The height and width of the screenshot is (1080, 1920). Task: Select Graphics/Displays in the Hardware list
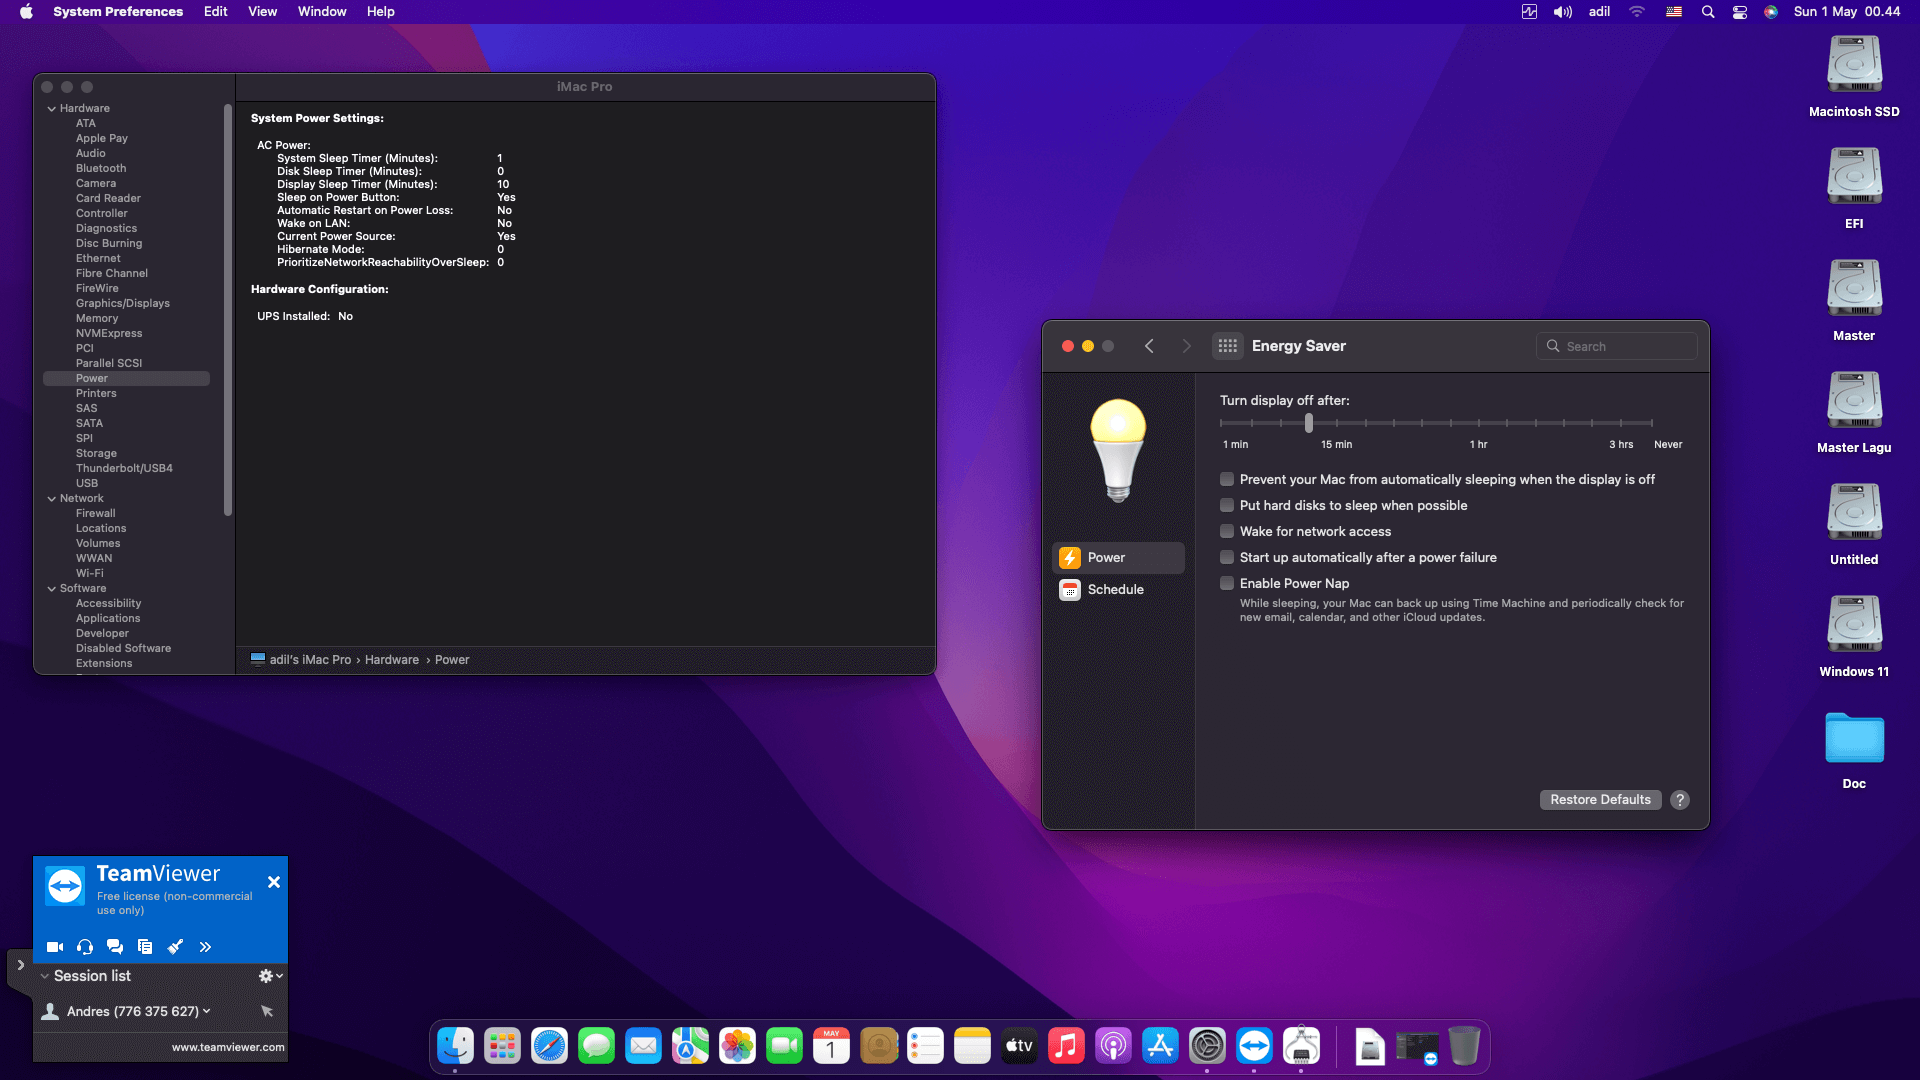[123, 304]
